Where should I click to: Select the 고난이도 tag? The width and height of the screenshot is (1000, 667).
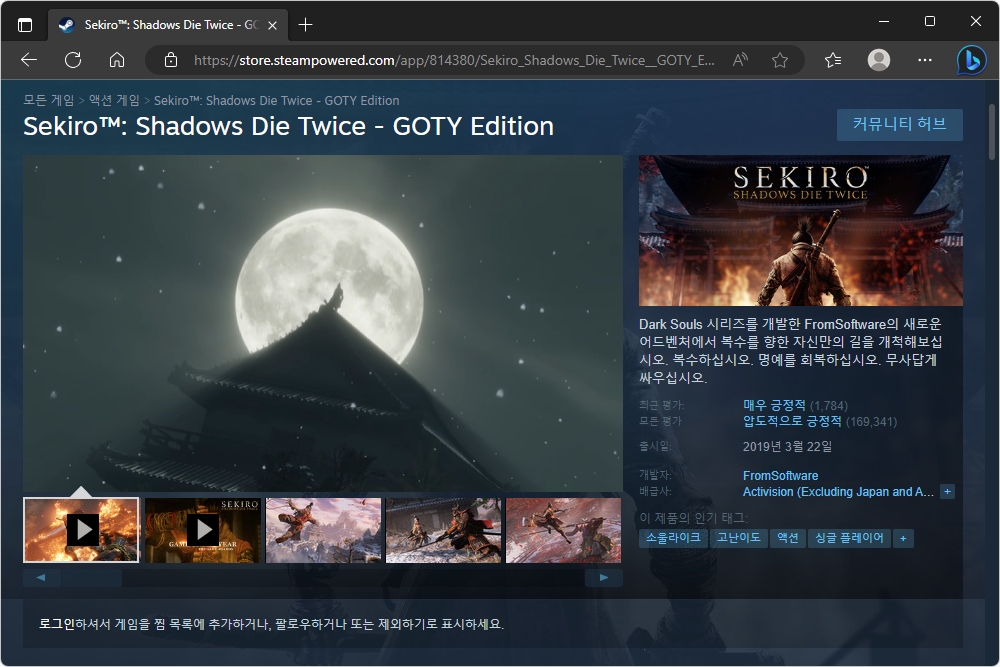coord(739,538)
